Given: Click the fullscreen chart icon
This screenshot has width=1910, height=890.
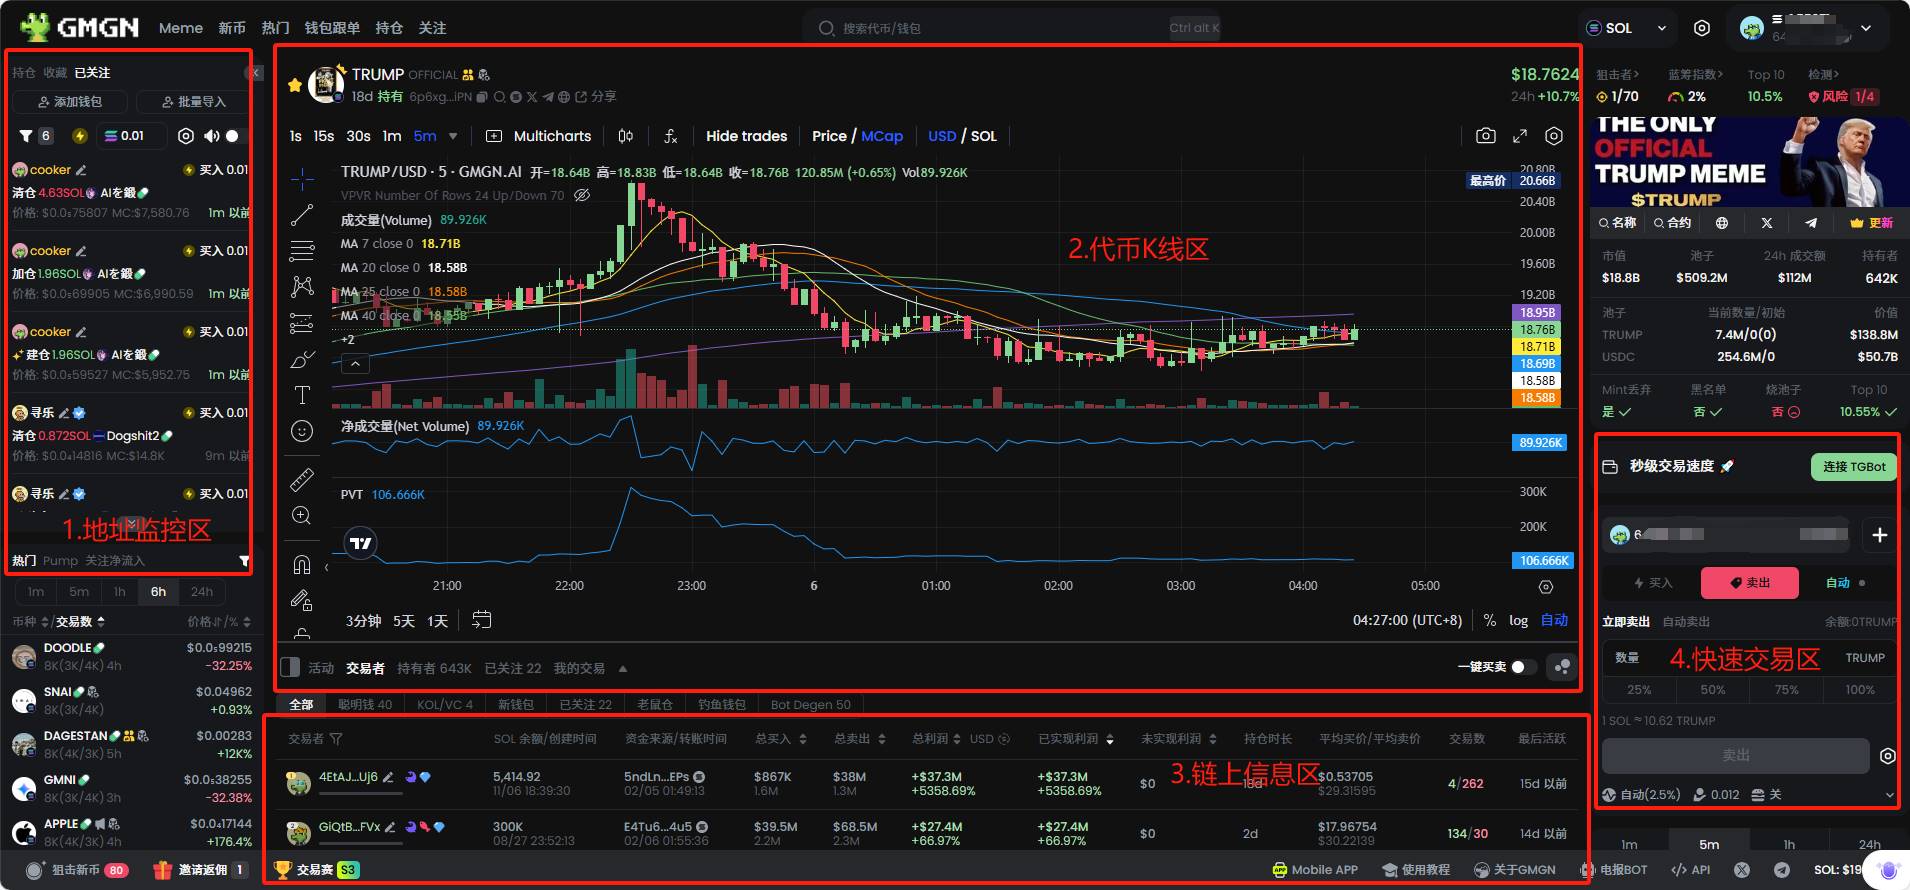Looking at the screenshot, I should pos(1520,136).
